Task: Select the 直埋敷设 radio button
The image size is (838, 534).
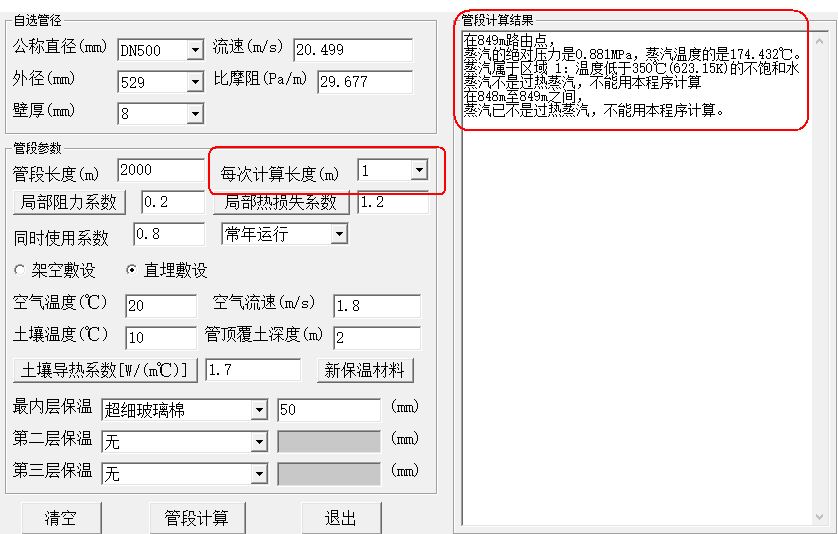Action: 132,271
